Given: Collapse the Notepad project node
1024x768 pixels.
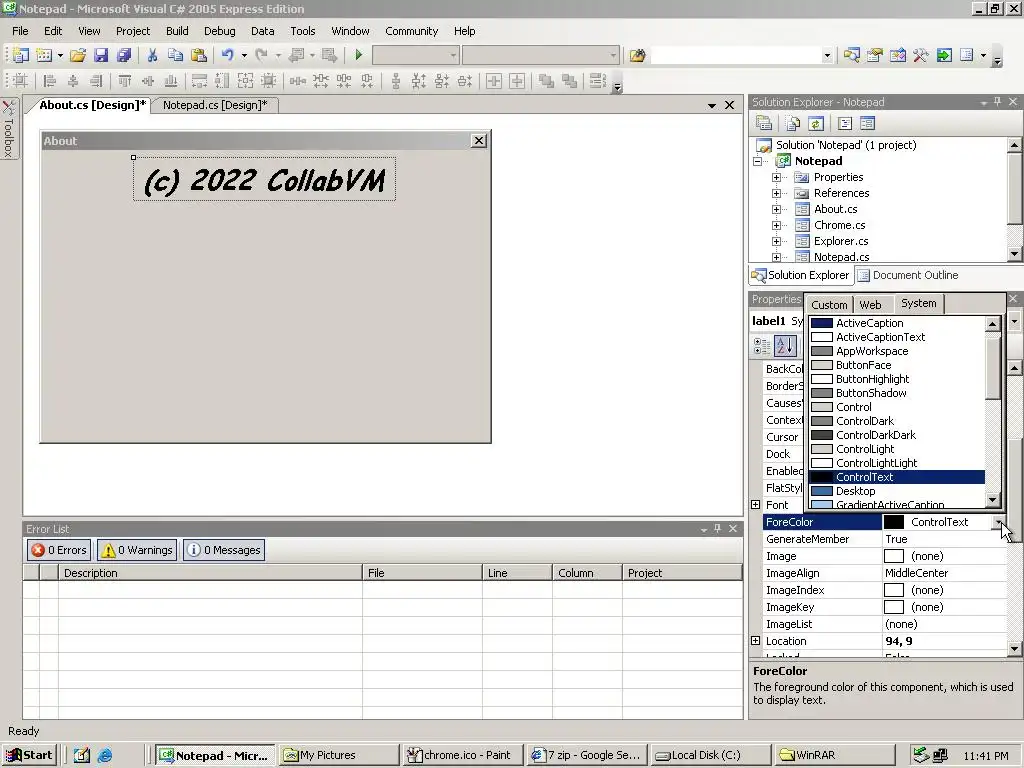Looking at the screenshot, I should point(758,161).
